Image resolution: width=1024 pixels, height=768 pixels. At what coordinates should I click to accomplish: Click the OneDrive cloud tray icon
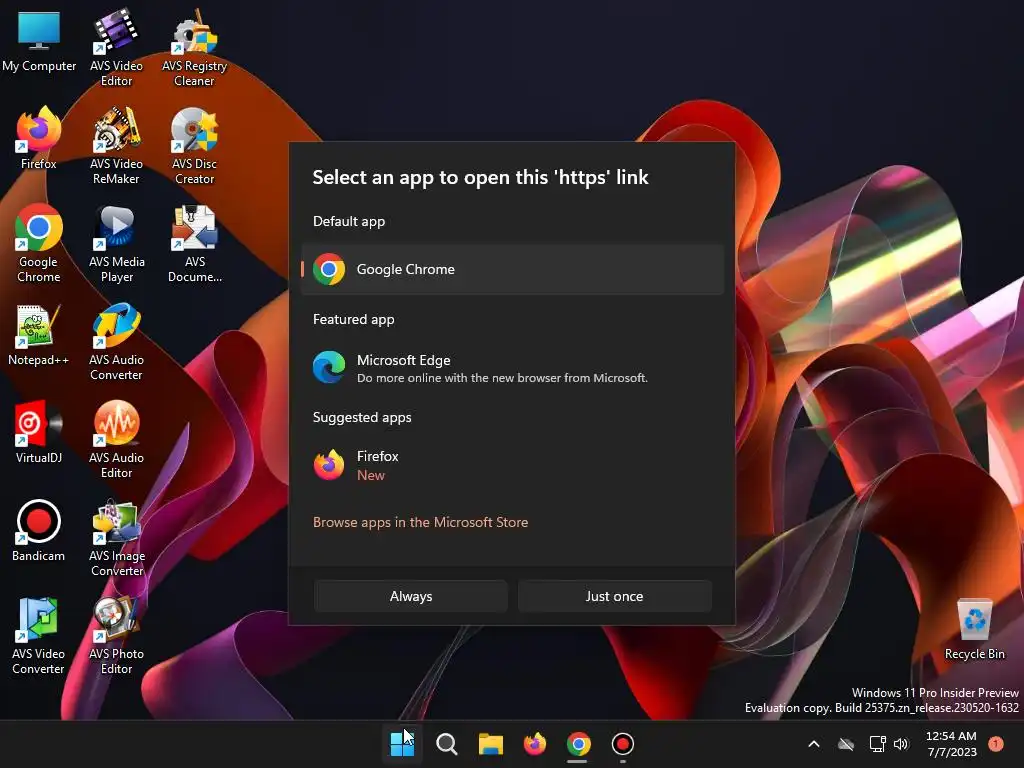point(846,744)
